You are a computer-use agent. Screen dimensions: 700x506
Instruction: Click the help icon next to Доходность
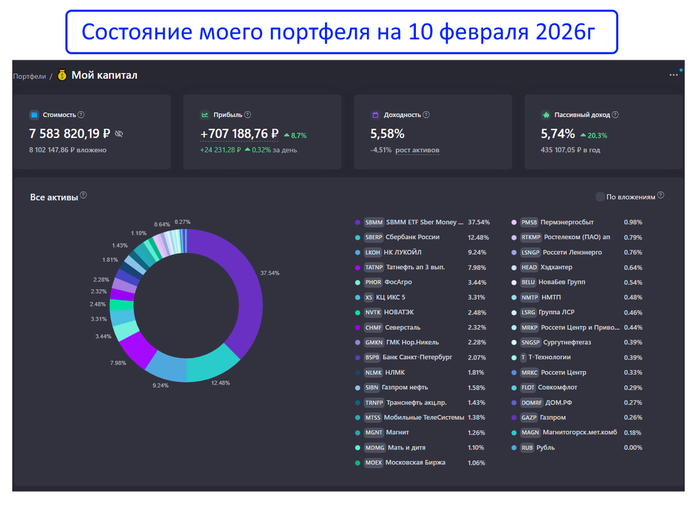coord(424,115)
